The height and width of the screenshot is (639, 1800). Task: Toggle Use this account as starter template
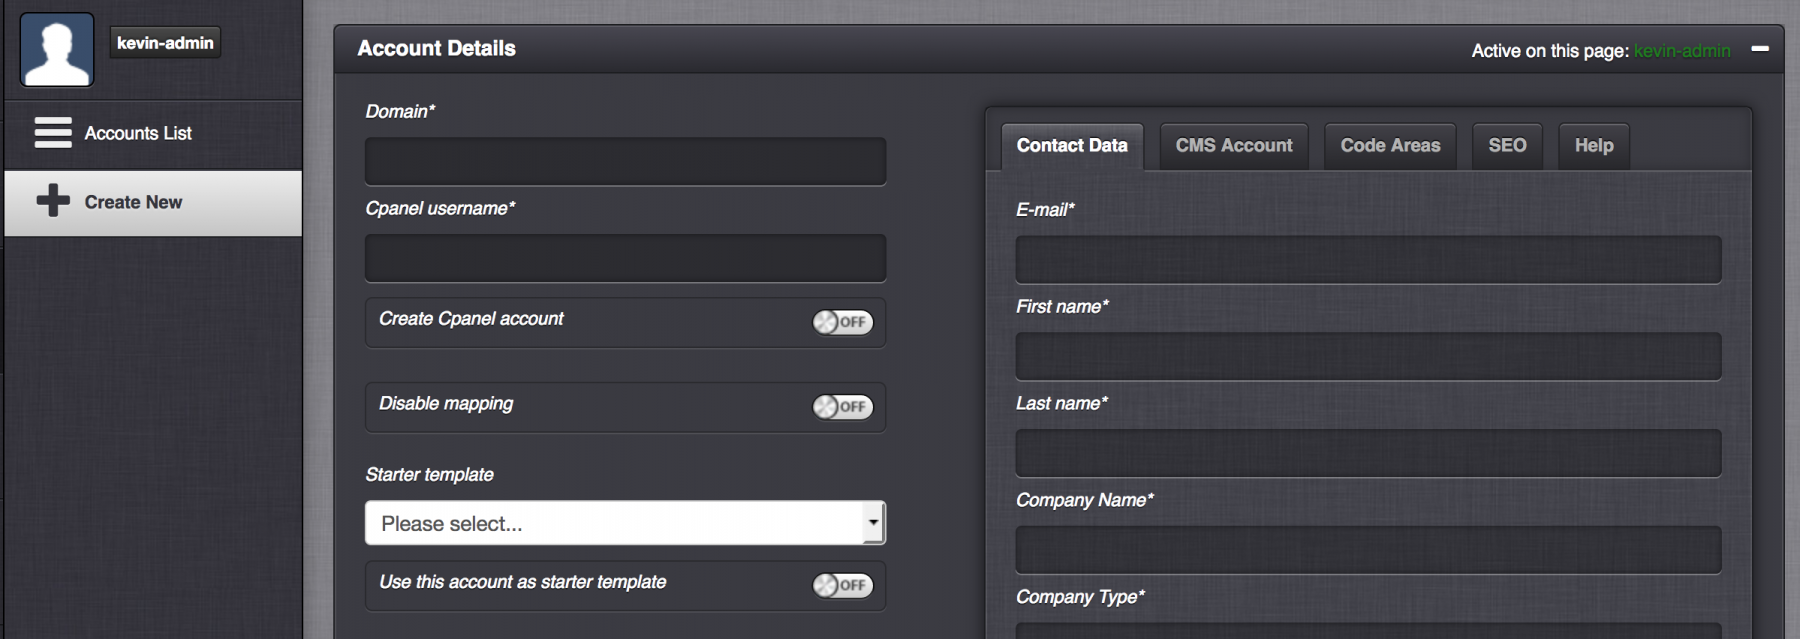pyautogui.click(x=842, y=585)
